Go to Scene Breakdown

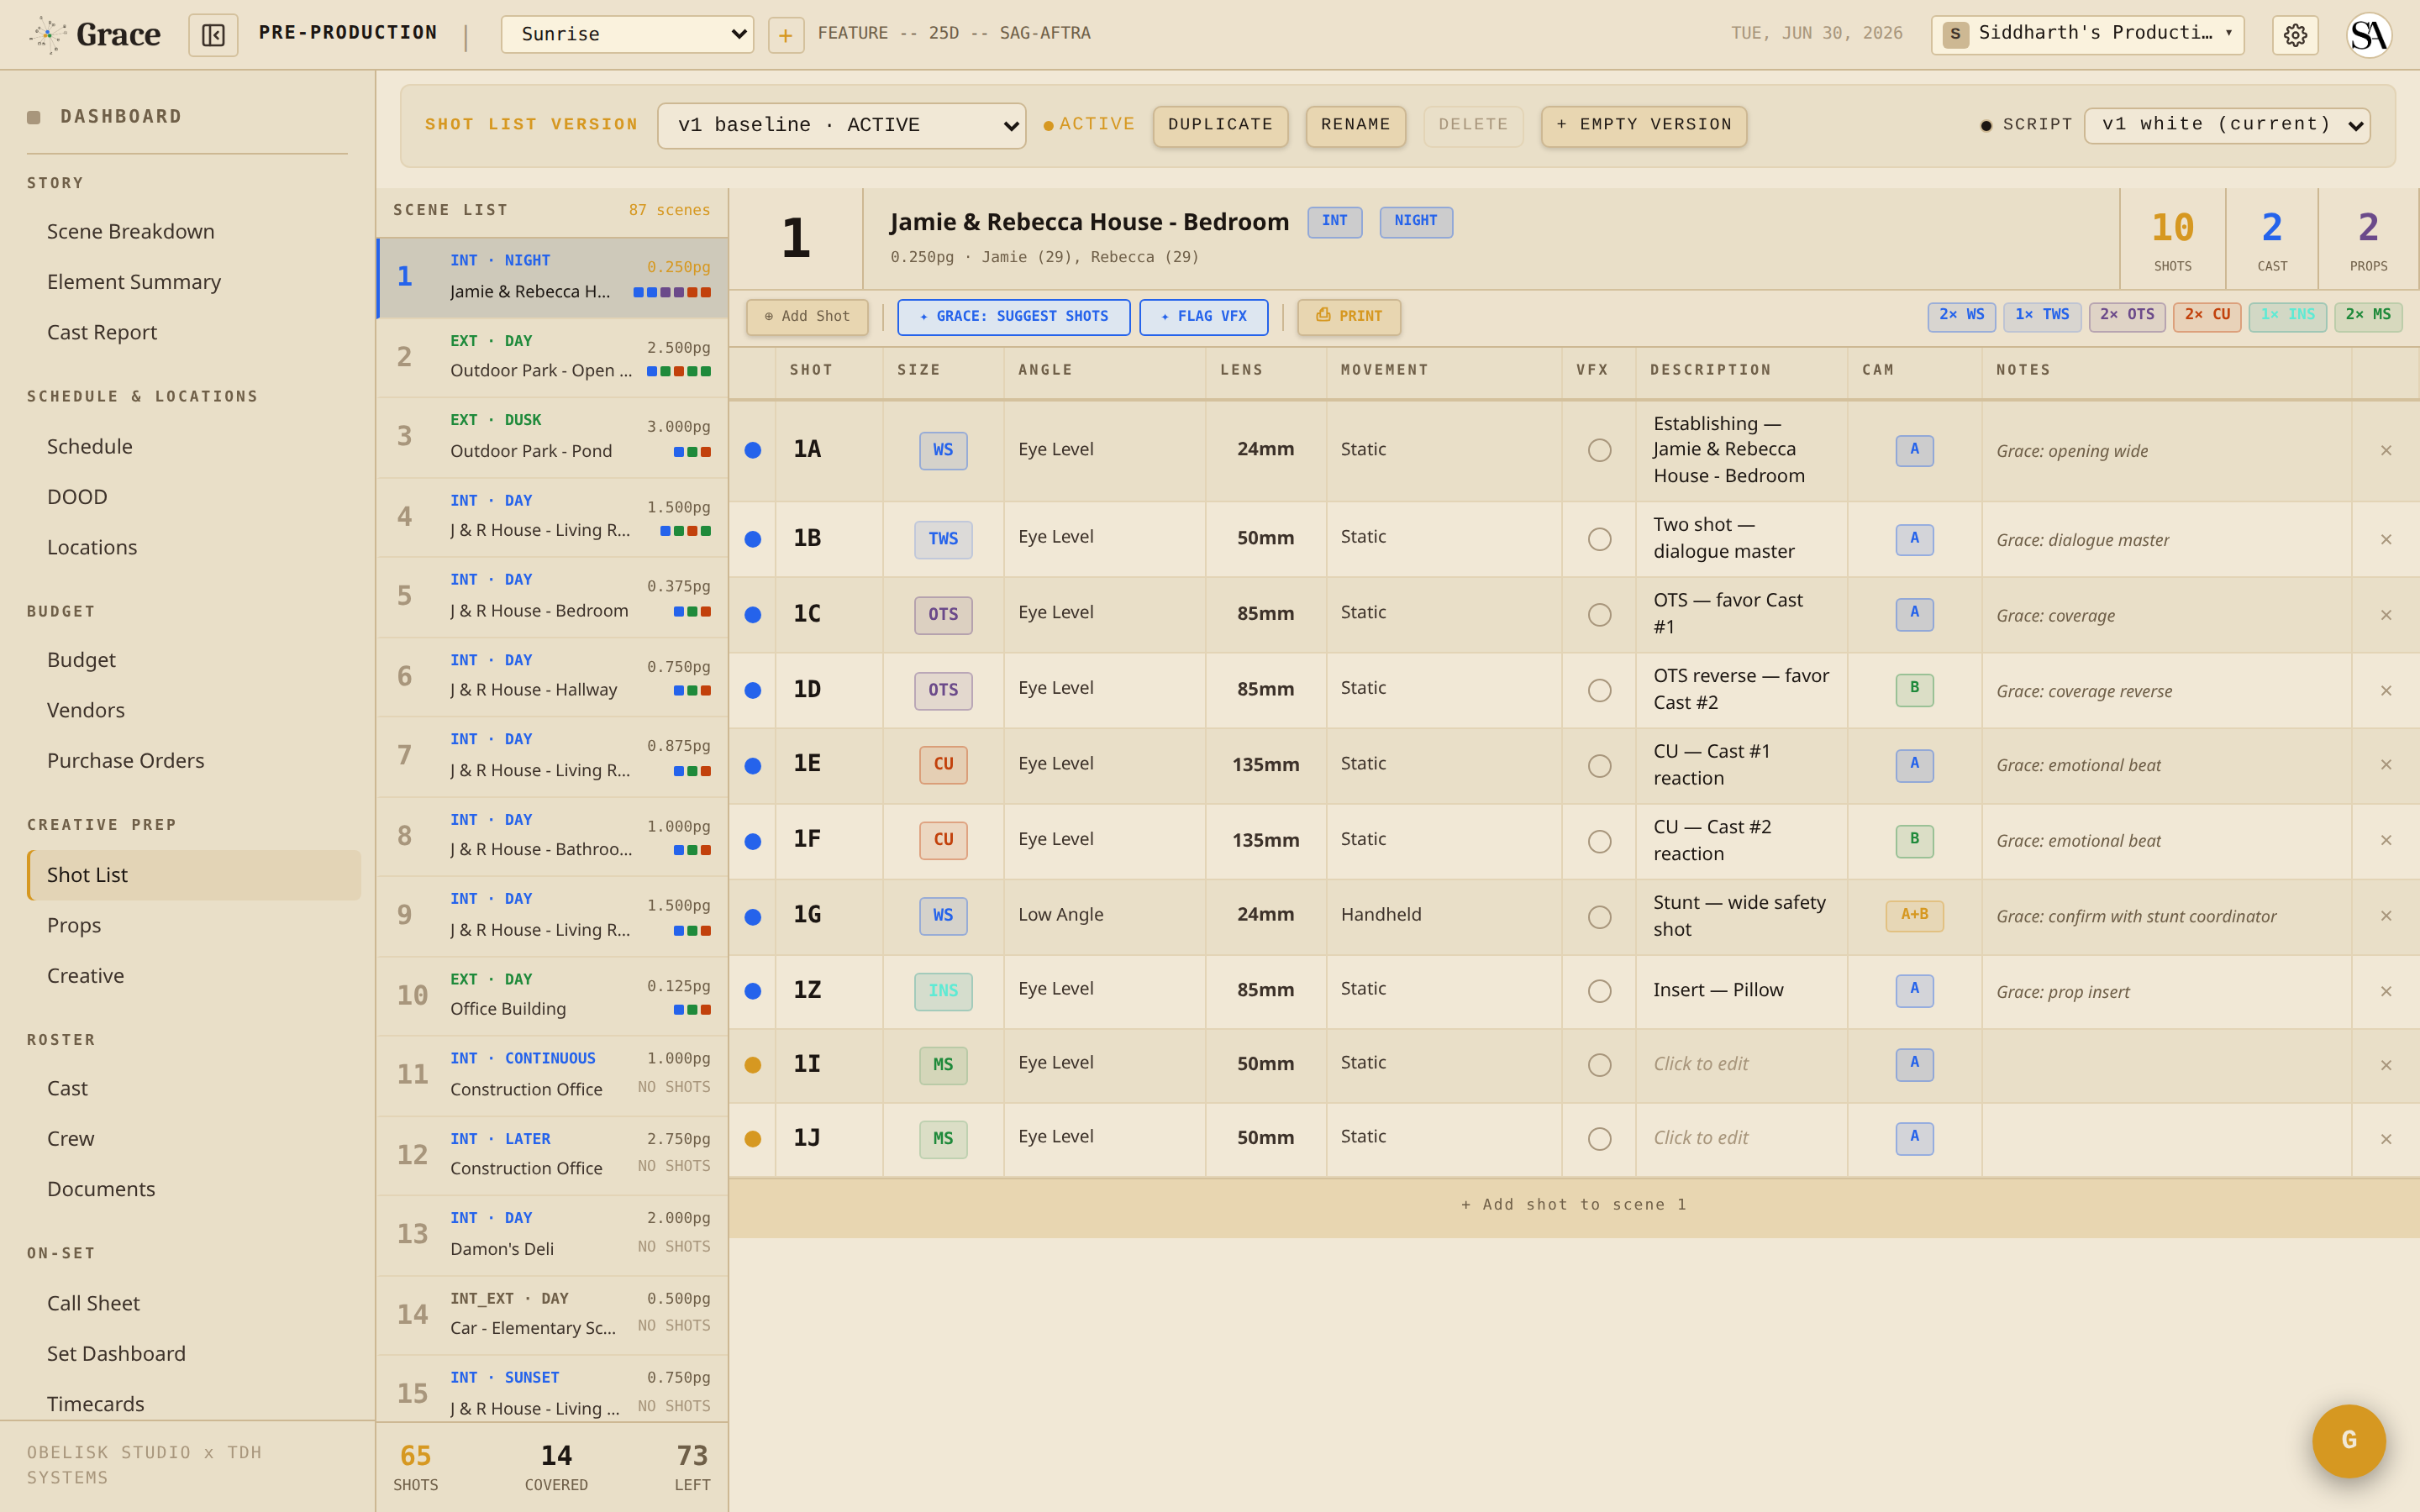[131, 231]
